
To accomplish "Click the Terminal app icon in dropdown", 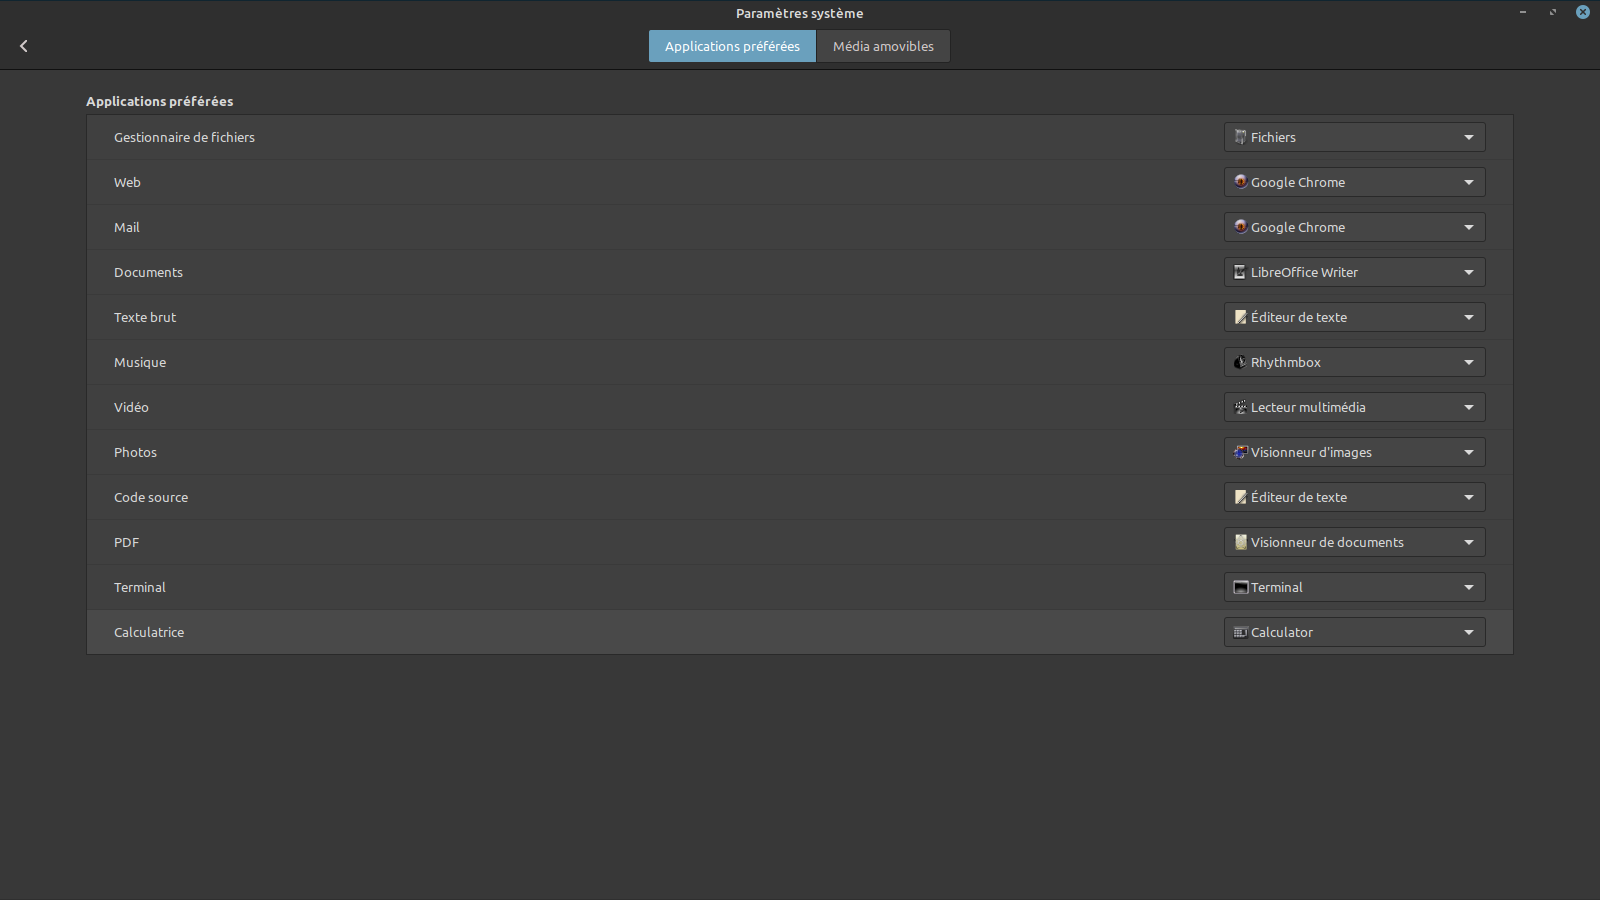I will point(1240,587).
